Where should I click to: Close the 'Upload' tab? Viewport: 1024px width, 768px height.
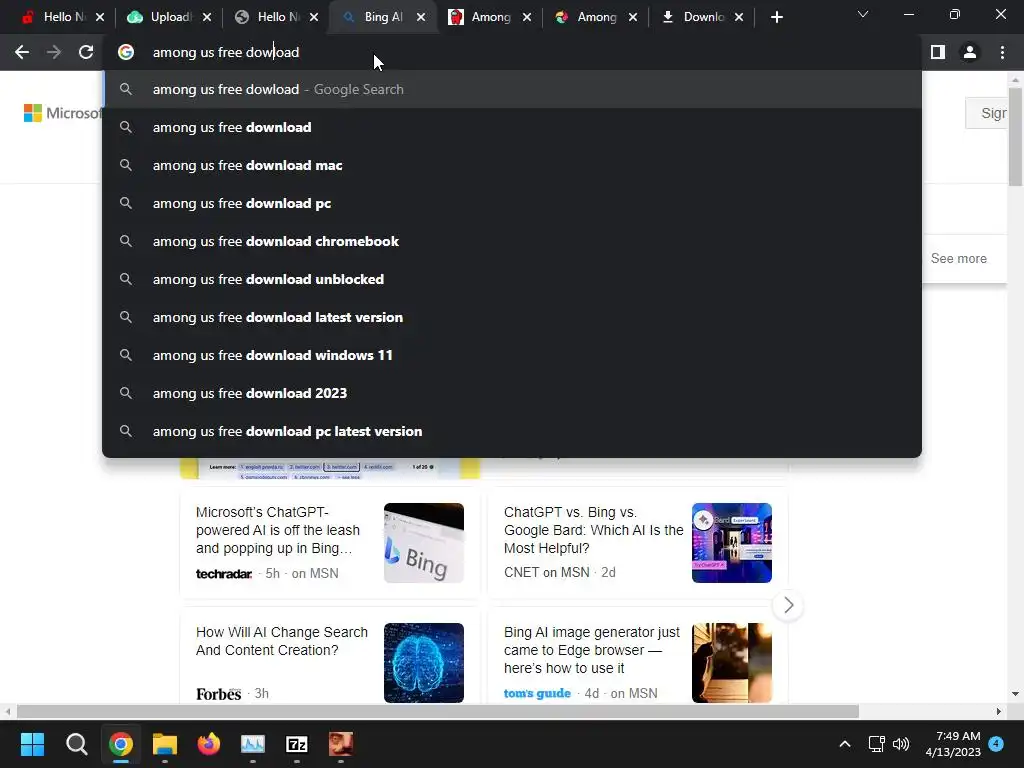207,18
